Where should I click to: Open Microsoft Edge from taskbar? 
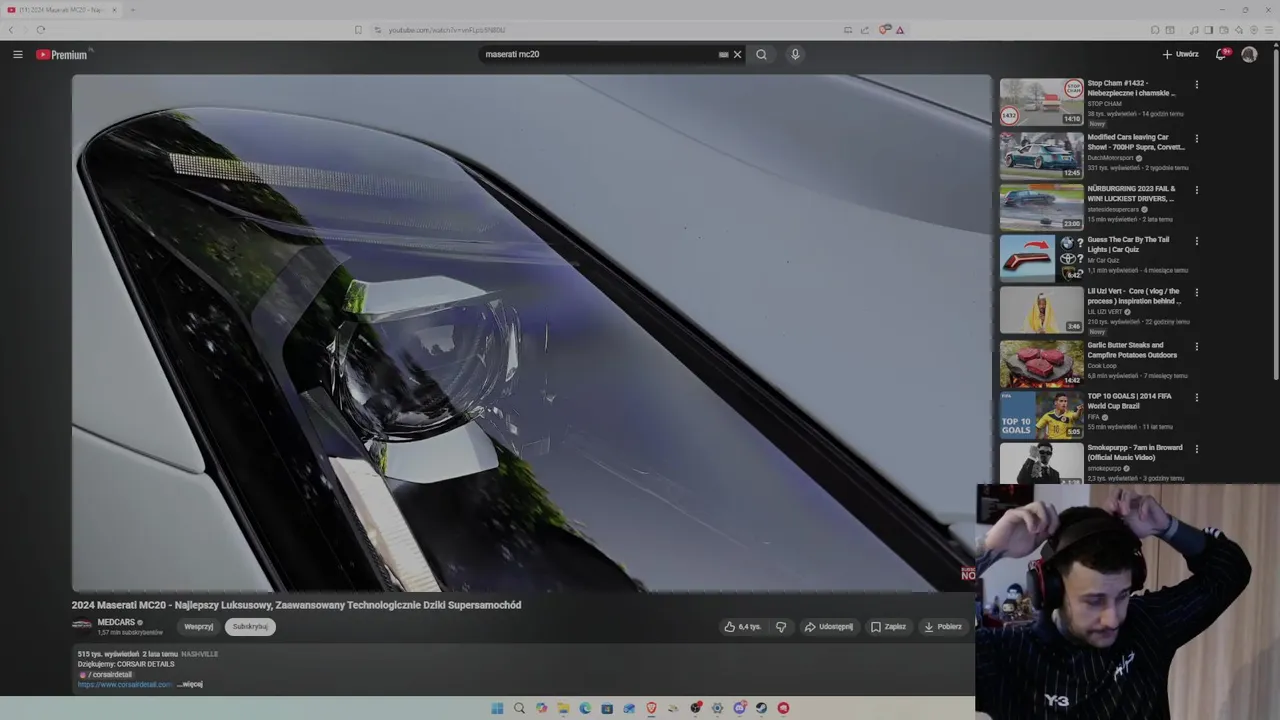585,708
